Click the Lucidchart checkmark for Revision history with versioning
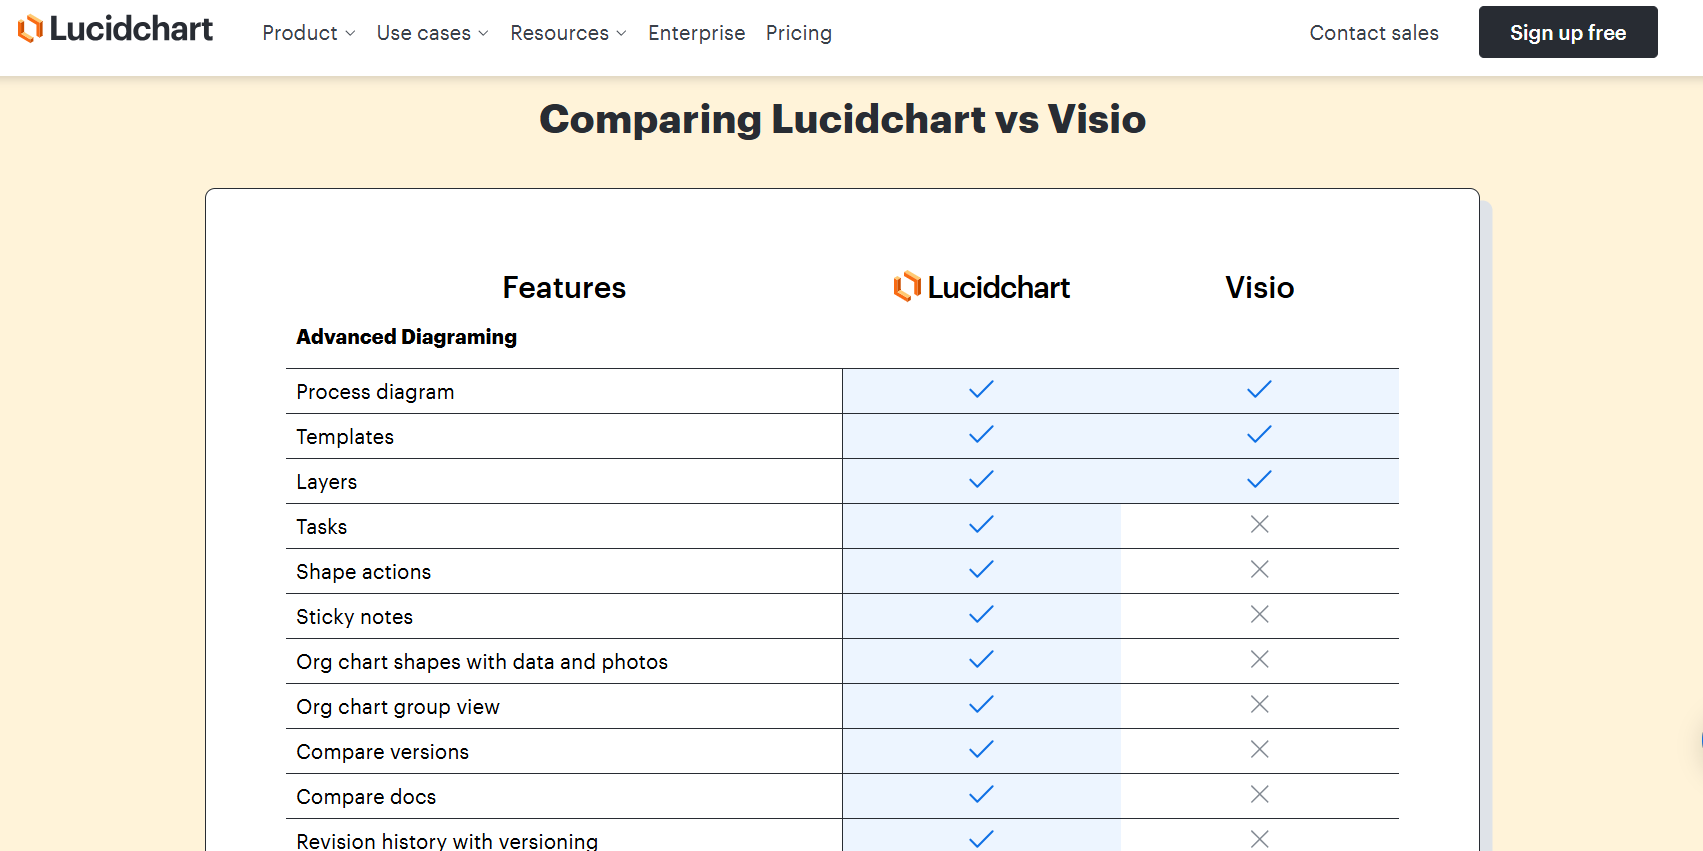 tap(980, 838)
